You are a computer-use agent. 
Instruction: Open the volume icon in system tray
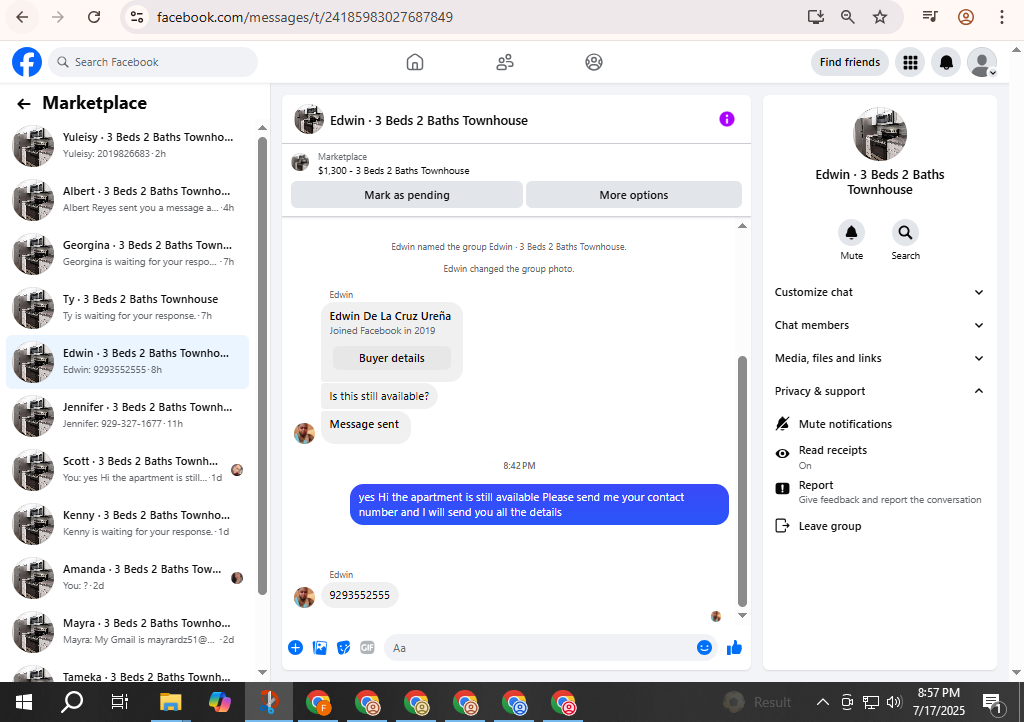(x=894, y=702)
